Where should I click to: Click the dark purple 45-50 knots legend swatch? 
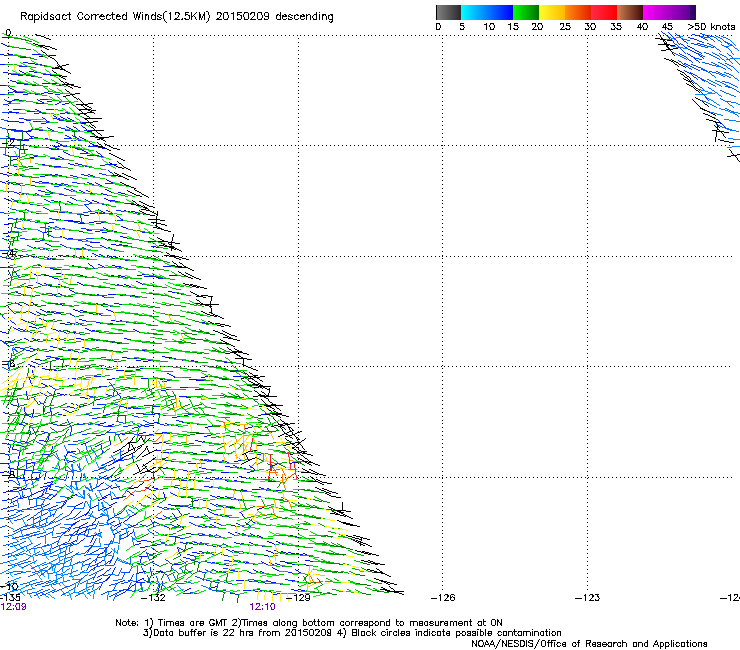click(682, 12)
